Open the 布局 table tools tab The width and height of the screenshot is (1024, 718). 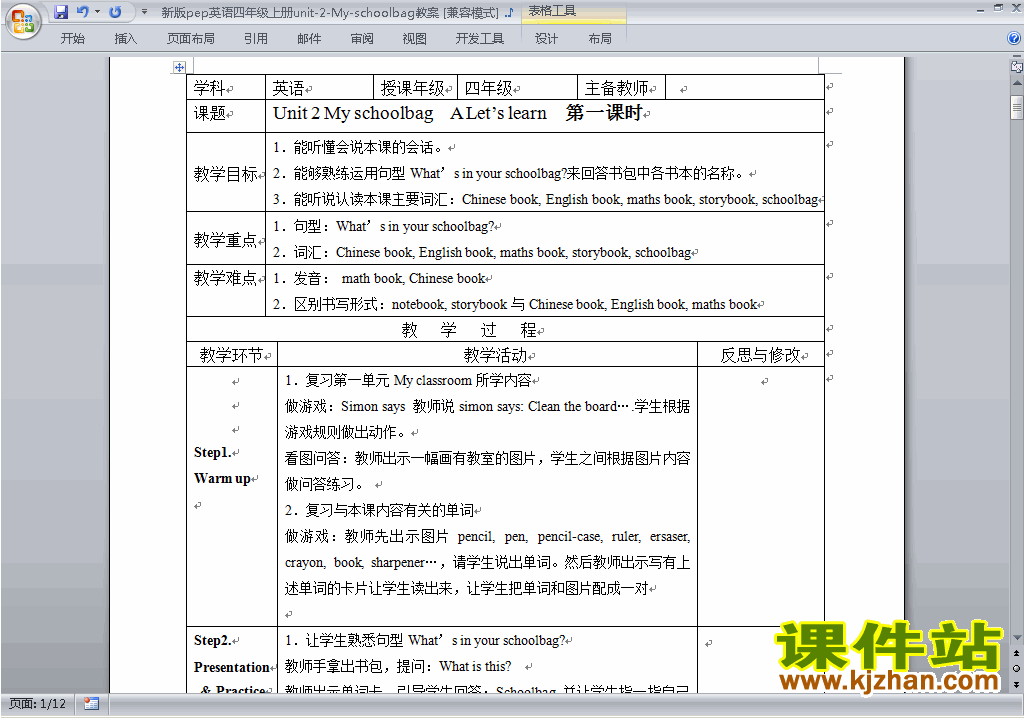(600, 39)
